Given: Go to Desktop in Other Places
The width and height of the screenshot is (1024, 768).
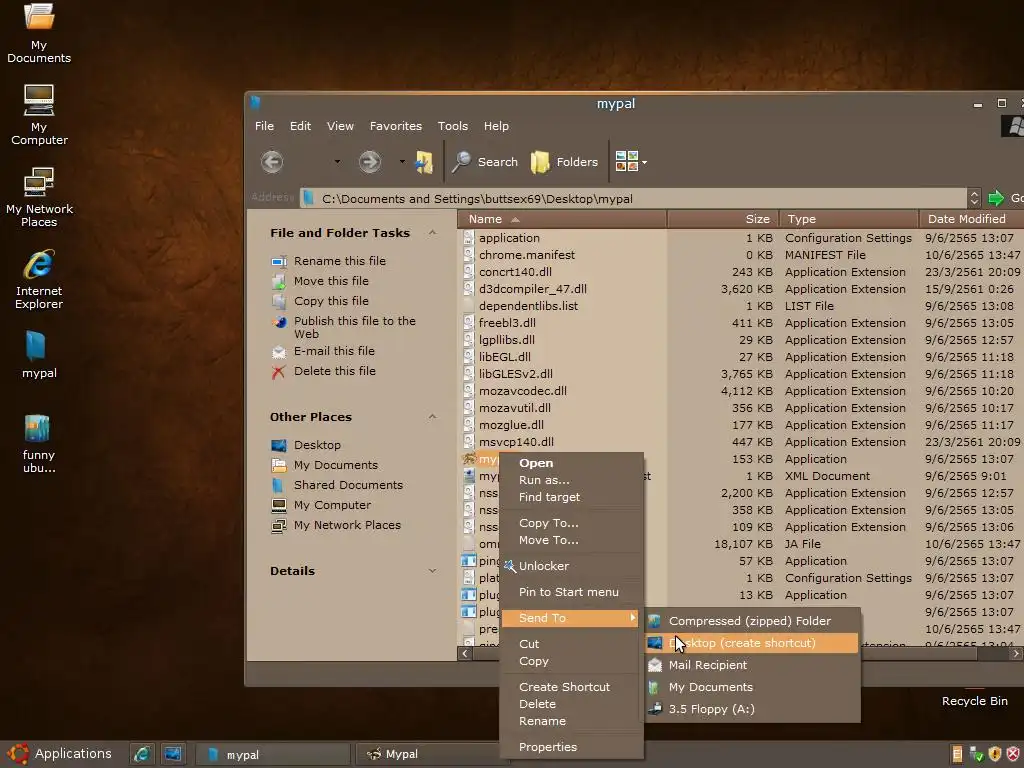Looking at the screenshot, I should [317, 445].
